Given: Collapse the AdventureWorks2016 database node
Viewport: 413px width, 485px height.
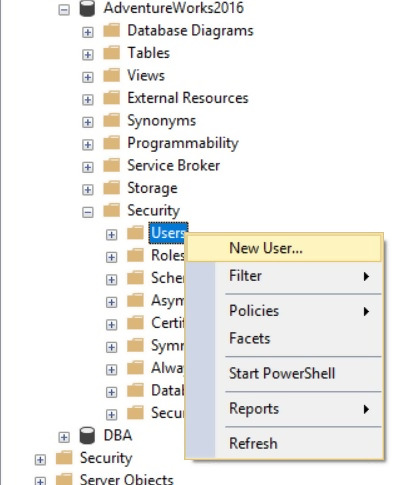Looking at the screenshot, I should pyautogui.click(x=64, y=10).
